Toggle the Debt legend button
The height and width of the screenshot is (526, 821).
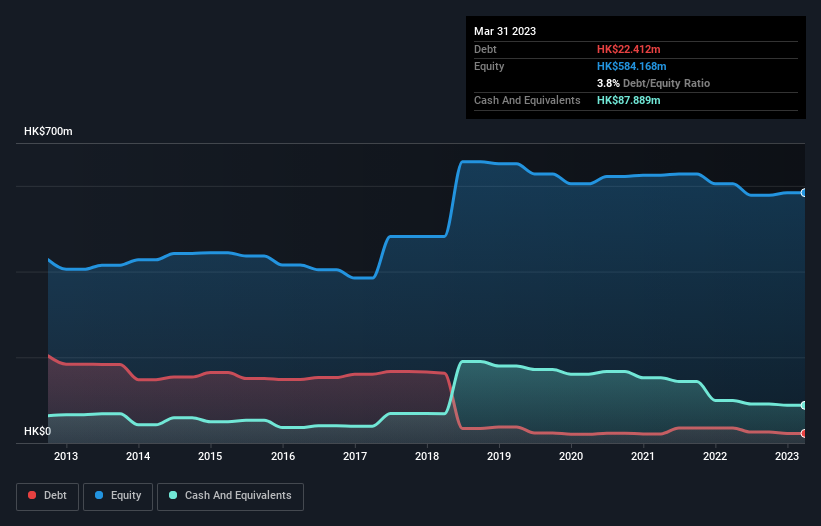tap(48, 496)
